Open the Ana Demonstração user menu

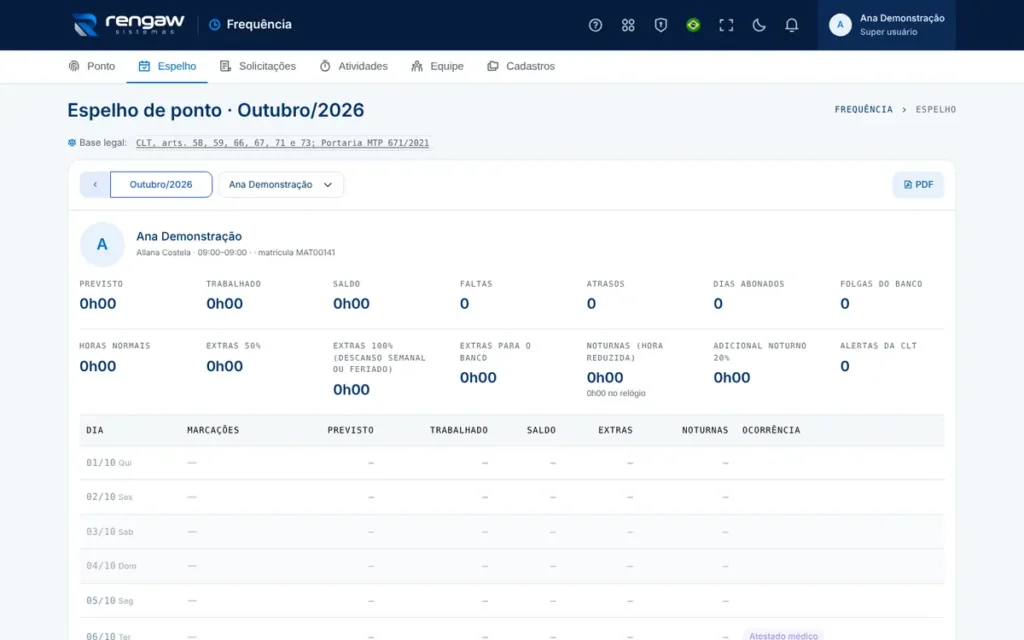887,25
